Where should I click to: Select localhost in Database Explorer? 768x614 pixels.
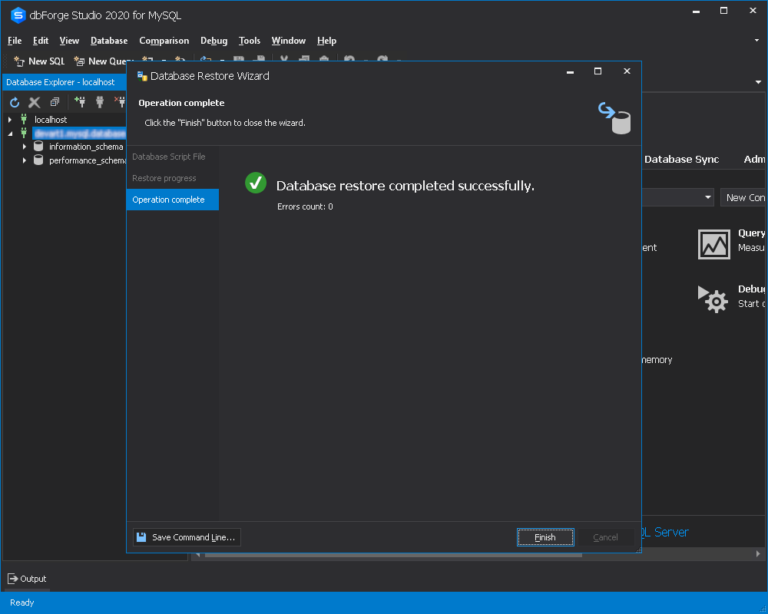[50, 119]
